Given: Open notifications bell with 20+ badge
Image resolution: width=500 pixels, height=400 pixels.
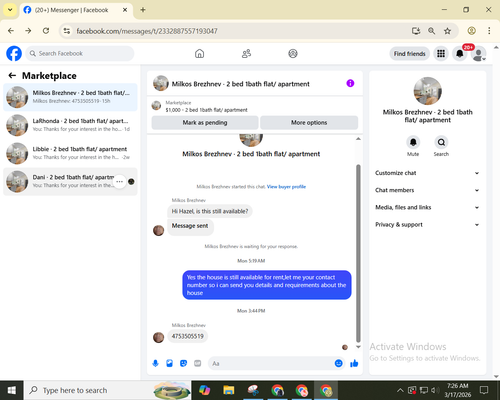Looking at the screenshot, I should pos(460,54).
